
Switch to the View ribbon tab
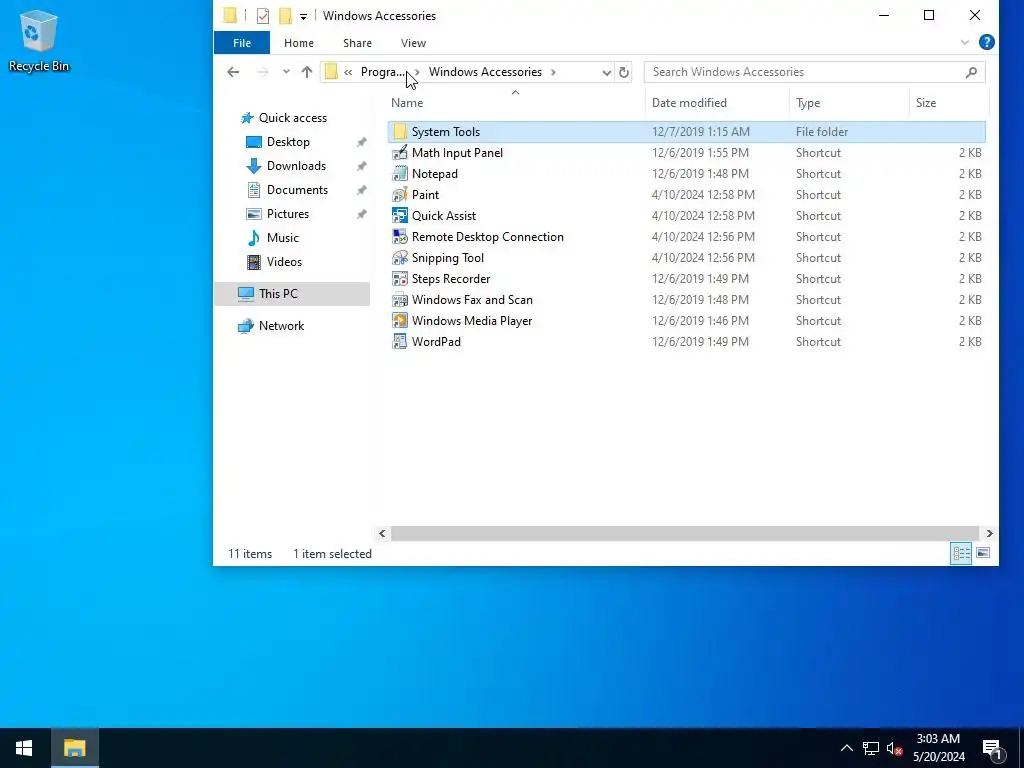click(x=413, y=43)
